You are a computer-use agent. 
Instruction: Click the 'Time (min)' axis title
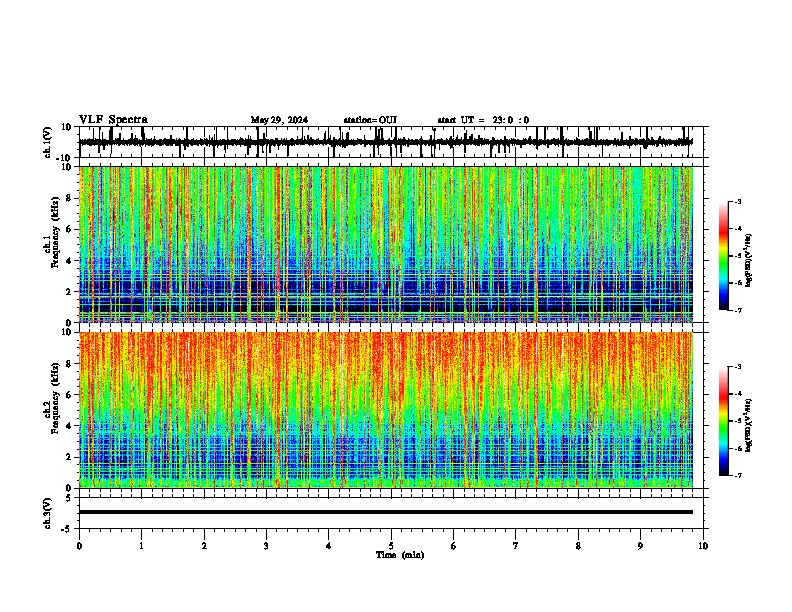(400, 555)
